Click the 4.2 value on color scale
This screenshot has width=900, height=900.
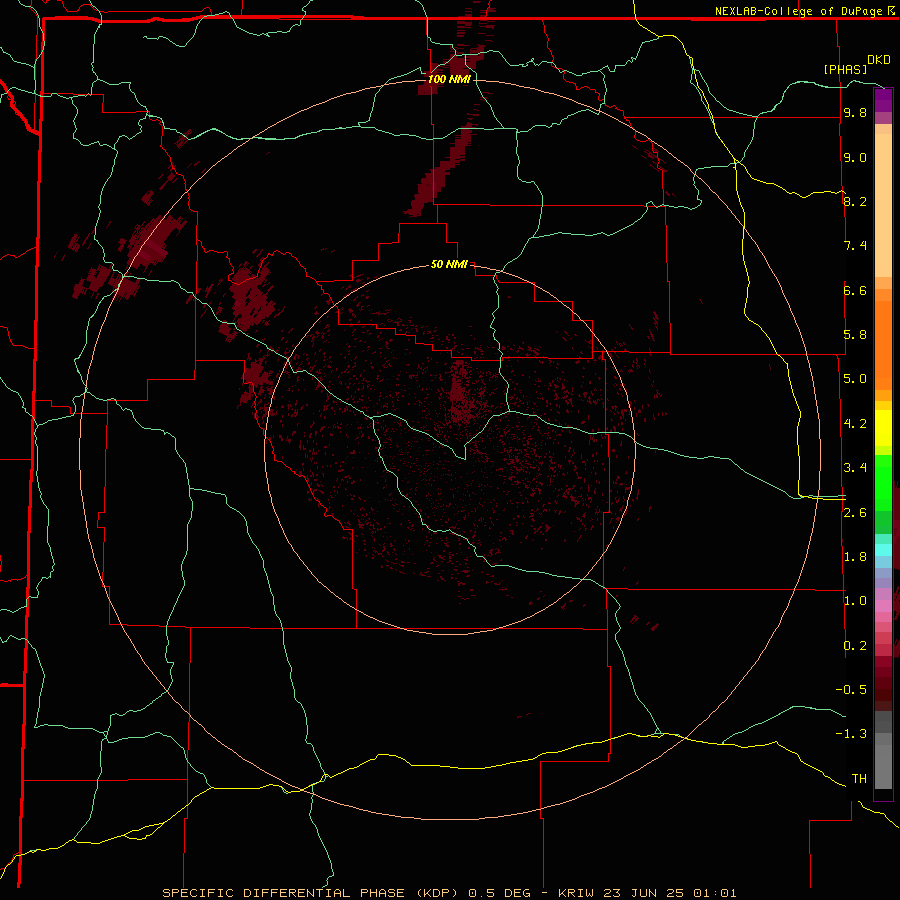[x=855, y=424]
